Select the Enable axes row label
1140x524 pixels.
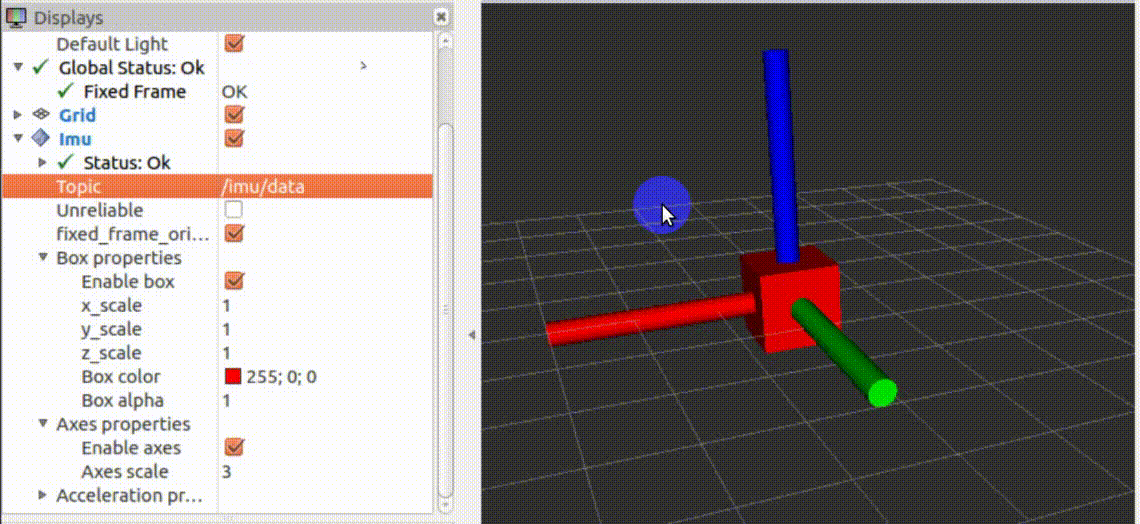click(131, 448)
